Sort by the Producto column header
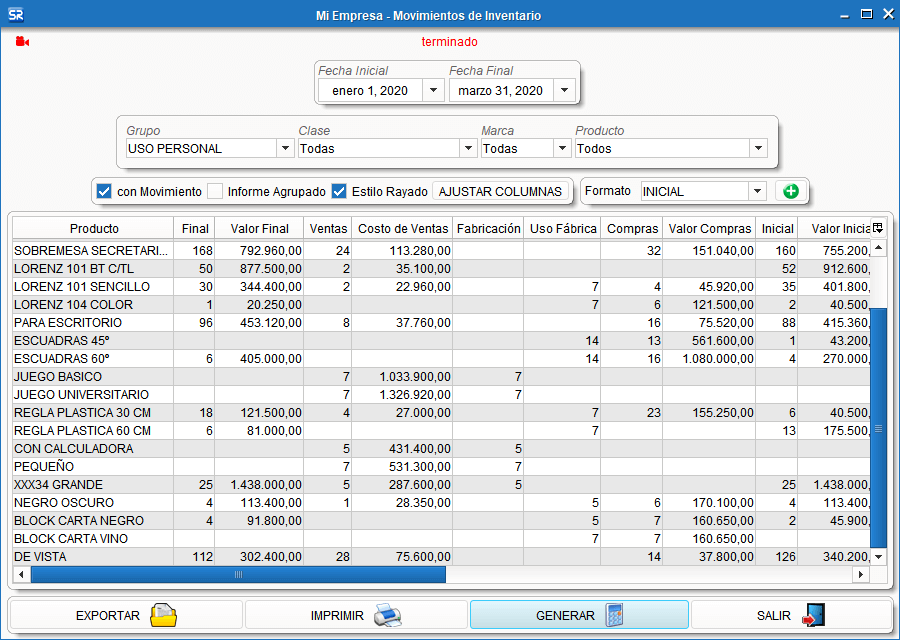 (94, 228)
